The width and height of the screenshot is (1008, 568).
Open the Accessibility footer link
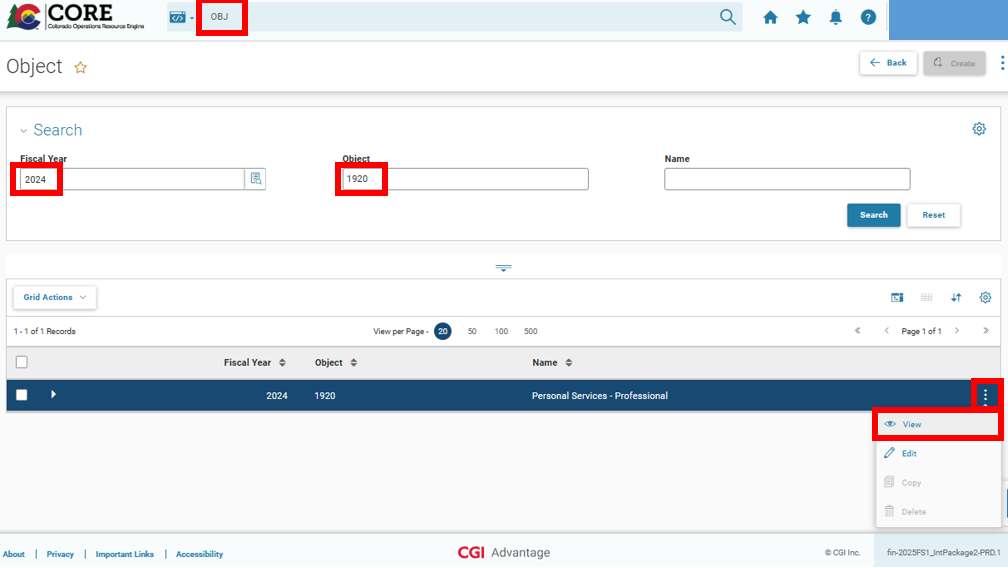(199, 555)
